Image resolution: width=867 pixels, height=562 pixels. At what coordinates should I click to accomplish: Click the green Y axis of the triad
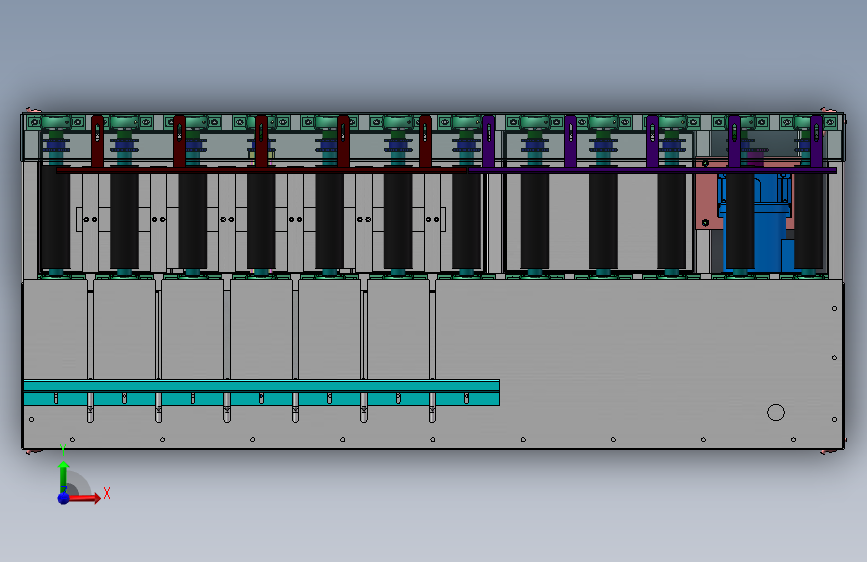(x=64, y=475)
